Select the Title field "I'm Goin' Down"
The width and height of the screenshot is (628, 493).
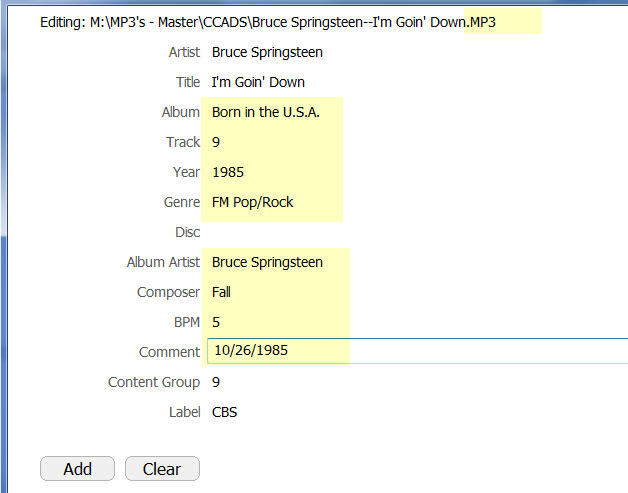click(x=258, y=82)
